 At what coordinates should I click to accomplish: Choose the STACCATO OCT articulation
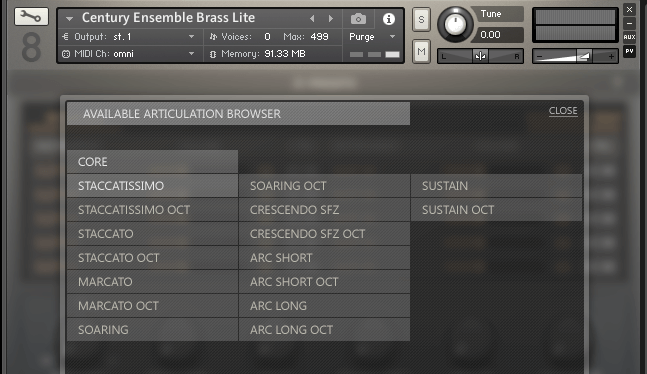(x=152, y=258)
